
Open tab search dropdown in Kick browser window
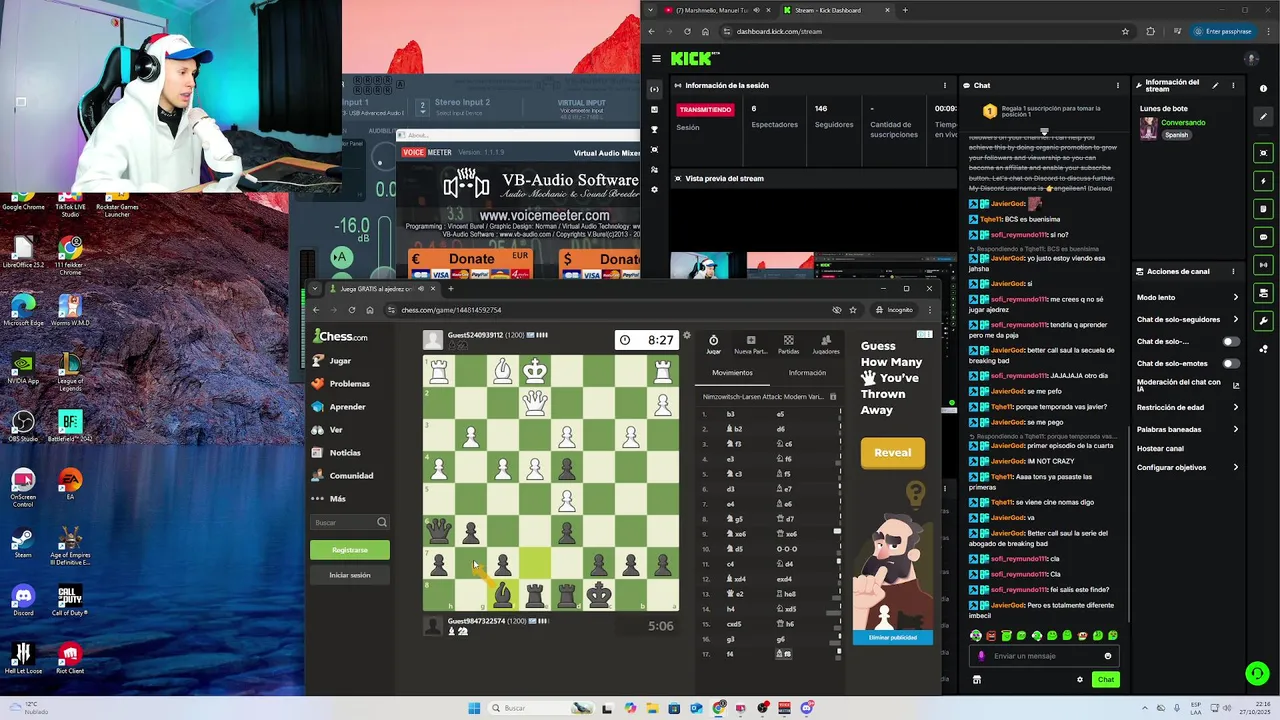pos(651,10)
